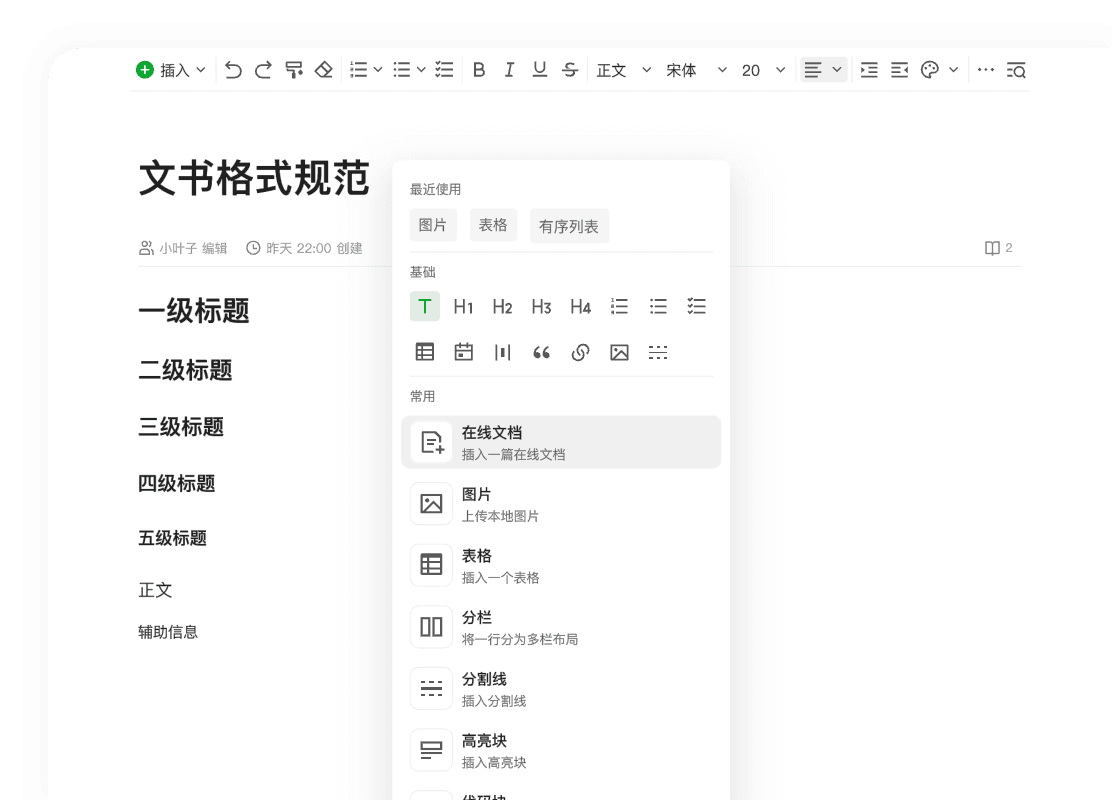Toggle bold formatting
Image resolution: width=1112 pixels, height=800 pixels.
pyautogui.click(x=479, y=70)
